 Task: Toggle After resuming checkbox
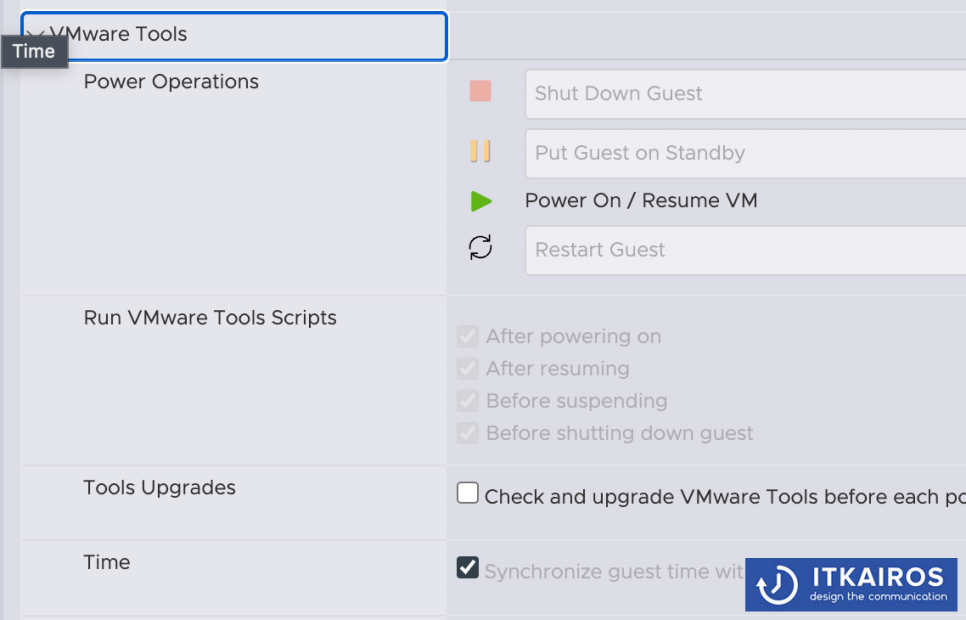468,369
